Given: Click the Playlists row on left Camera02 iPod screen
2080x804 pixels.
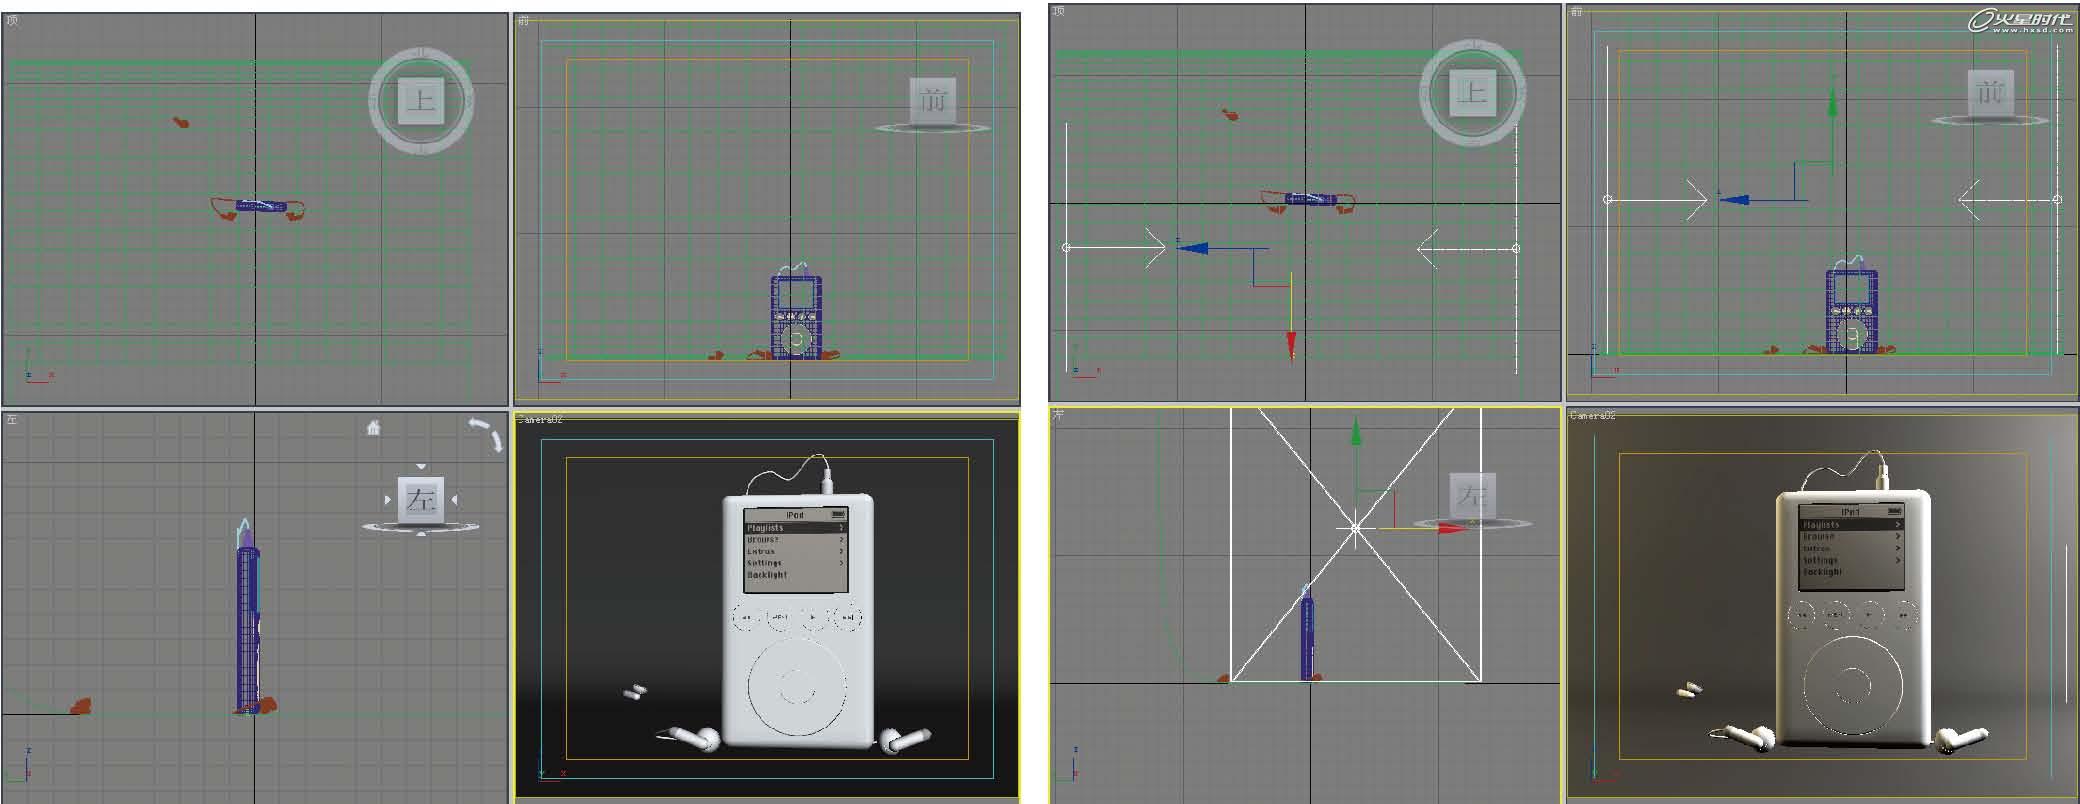Looking at the screenshot, I should (795, 527).
